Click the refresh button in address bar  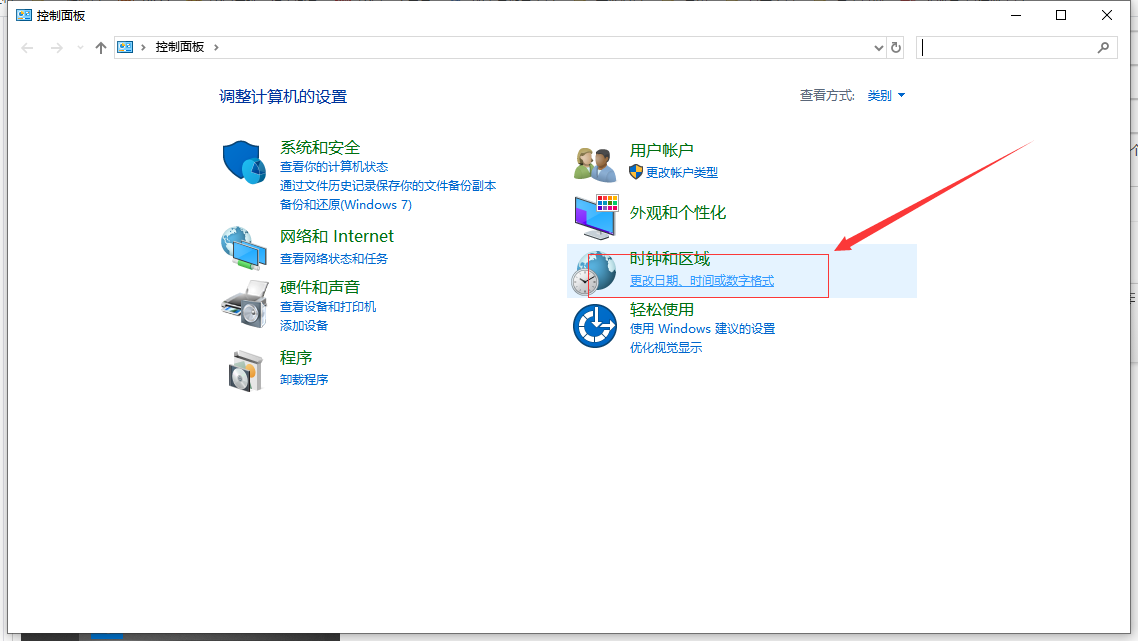point(897,46)
